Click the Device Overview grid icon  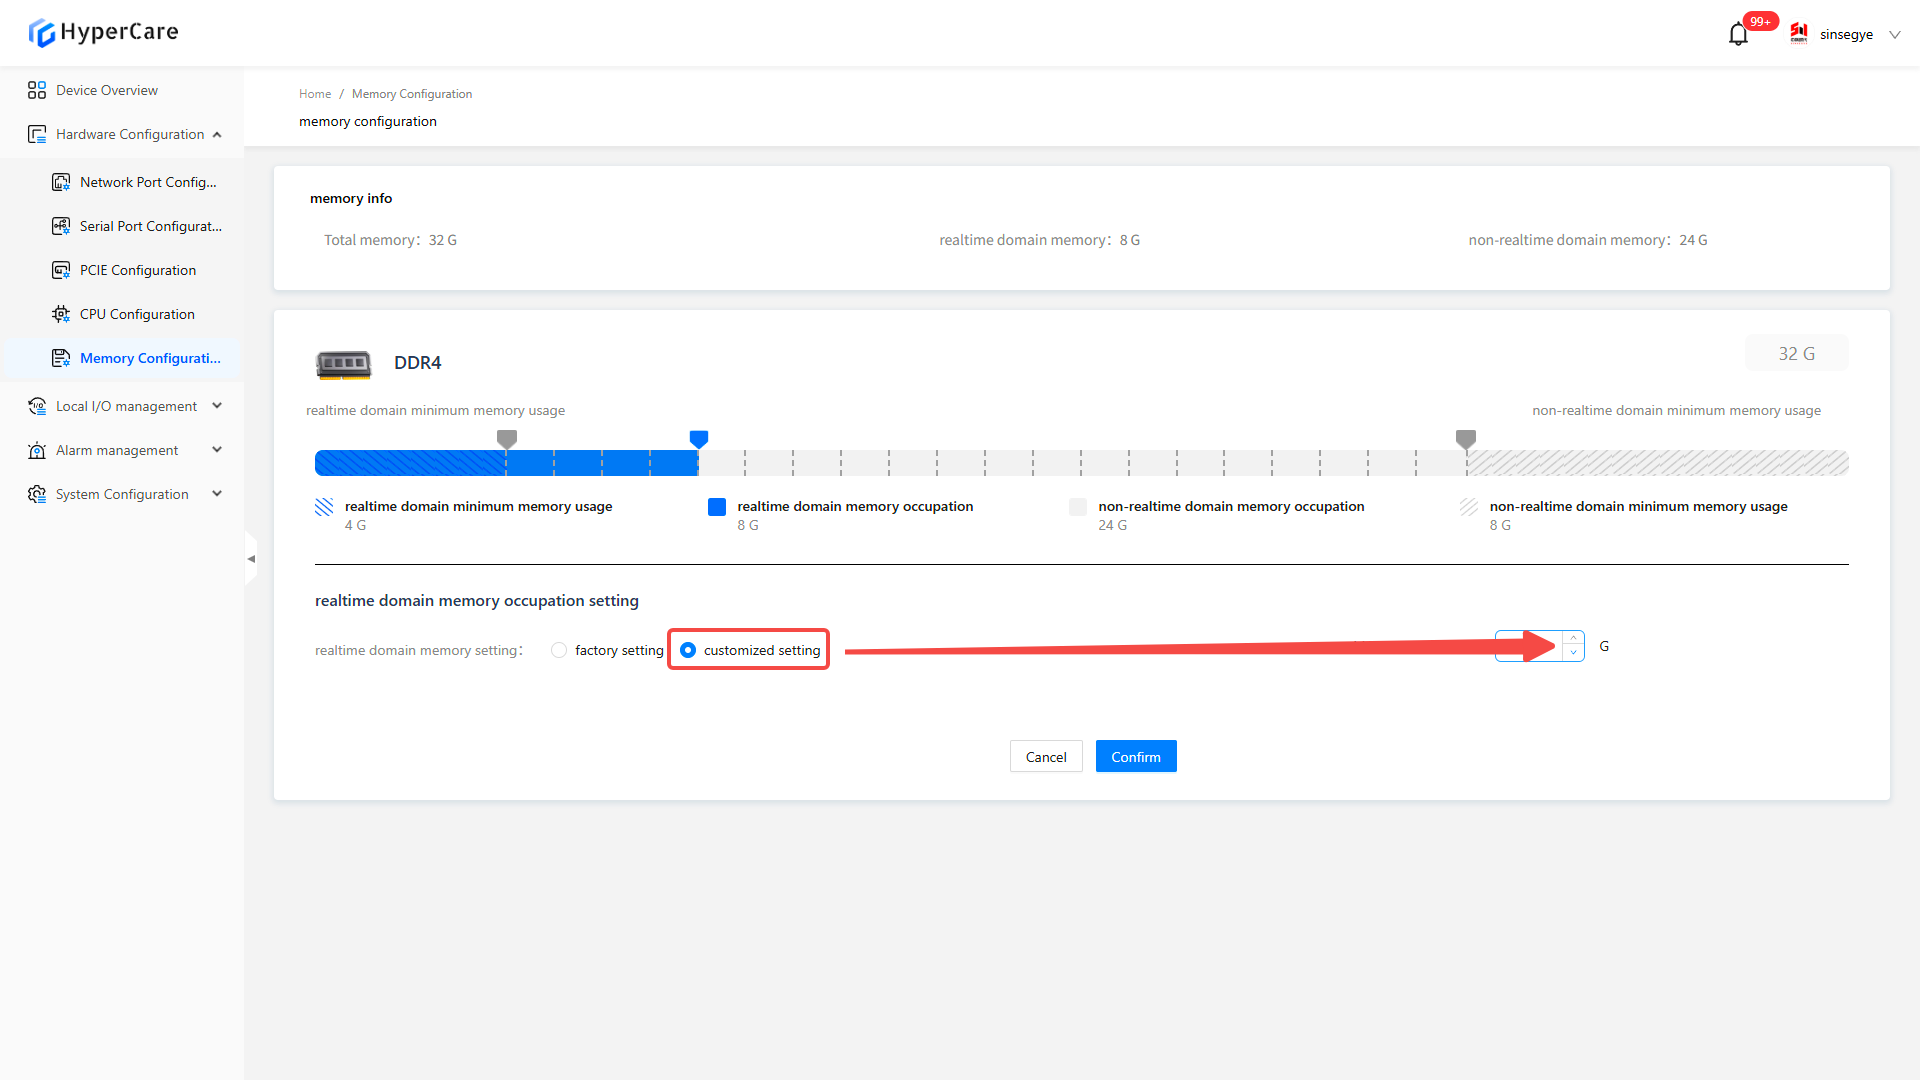(x=37, y=90)
